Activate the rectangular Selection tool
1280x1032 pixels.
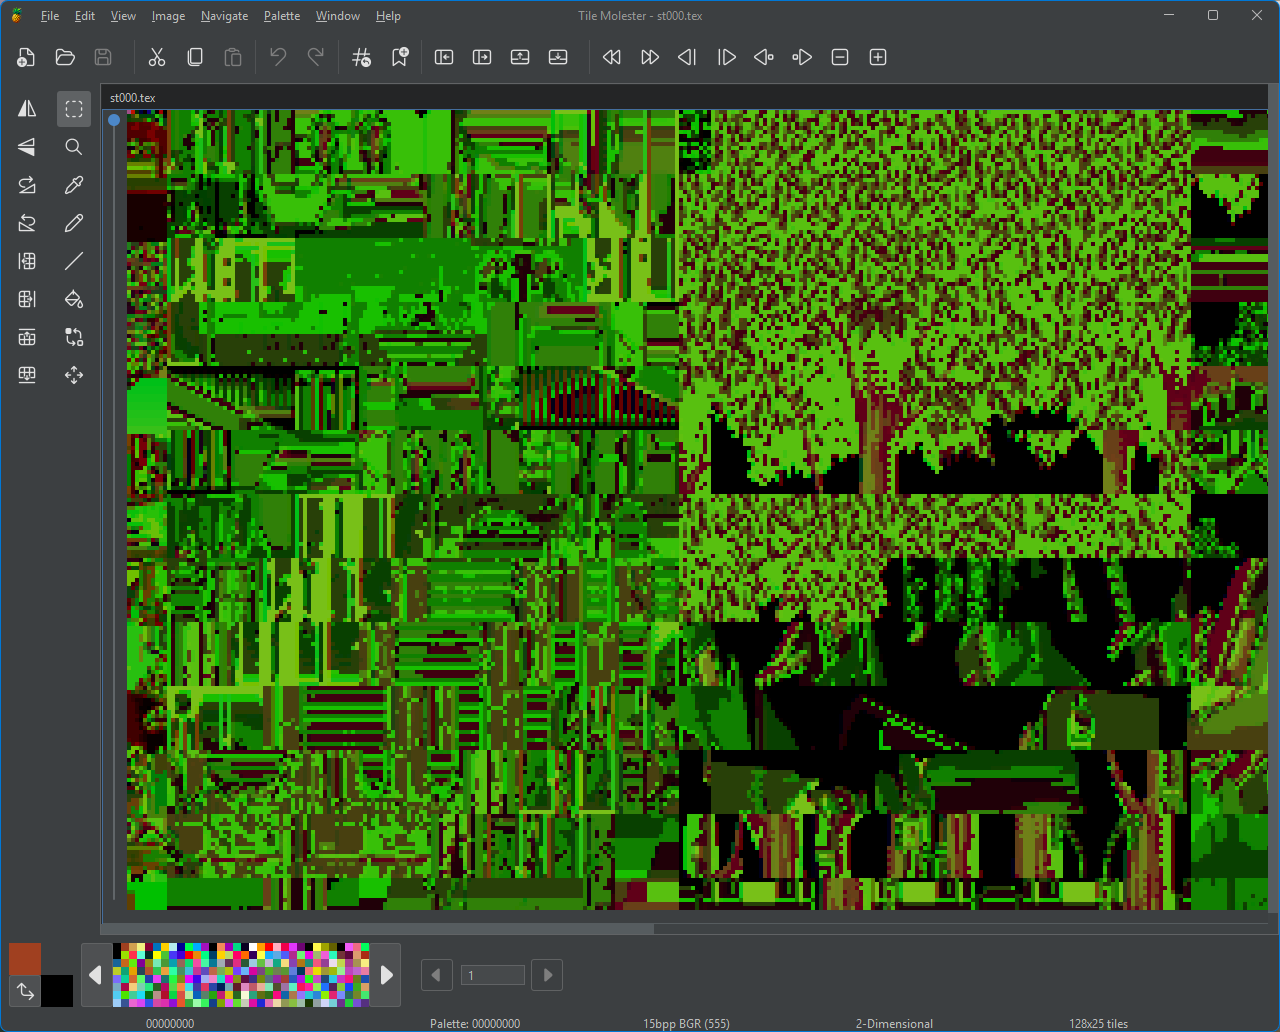click(x=74, y=109)
